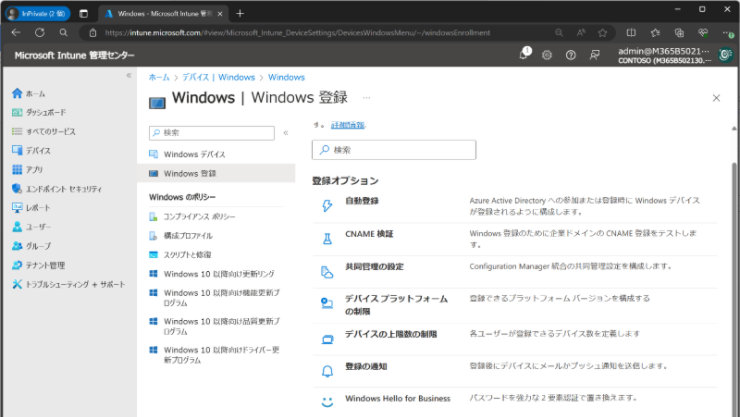Open a new browser tab

click(x=240, y=14)
